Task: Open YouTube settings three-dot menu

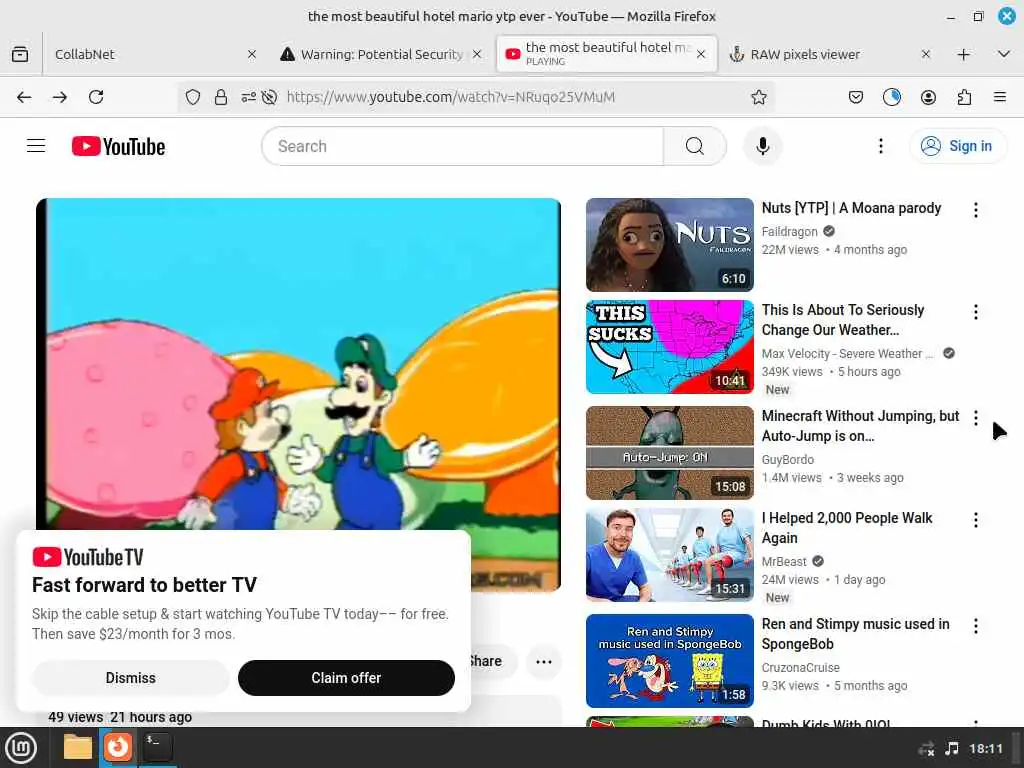Action: pos(880,146)
